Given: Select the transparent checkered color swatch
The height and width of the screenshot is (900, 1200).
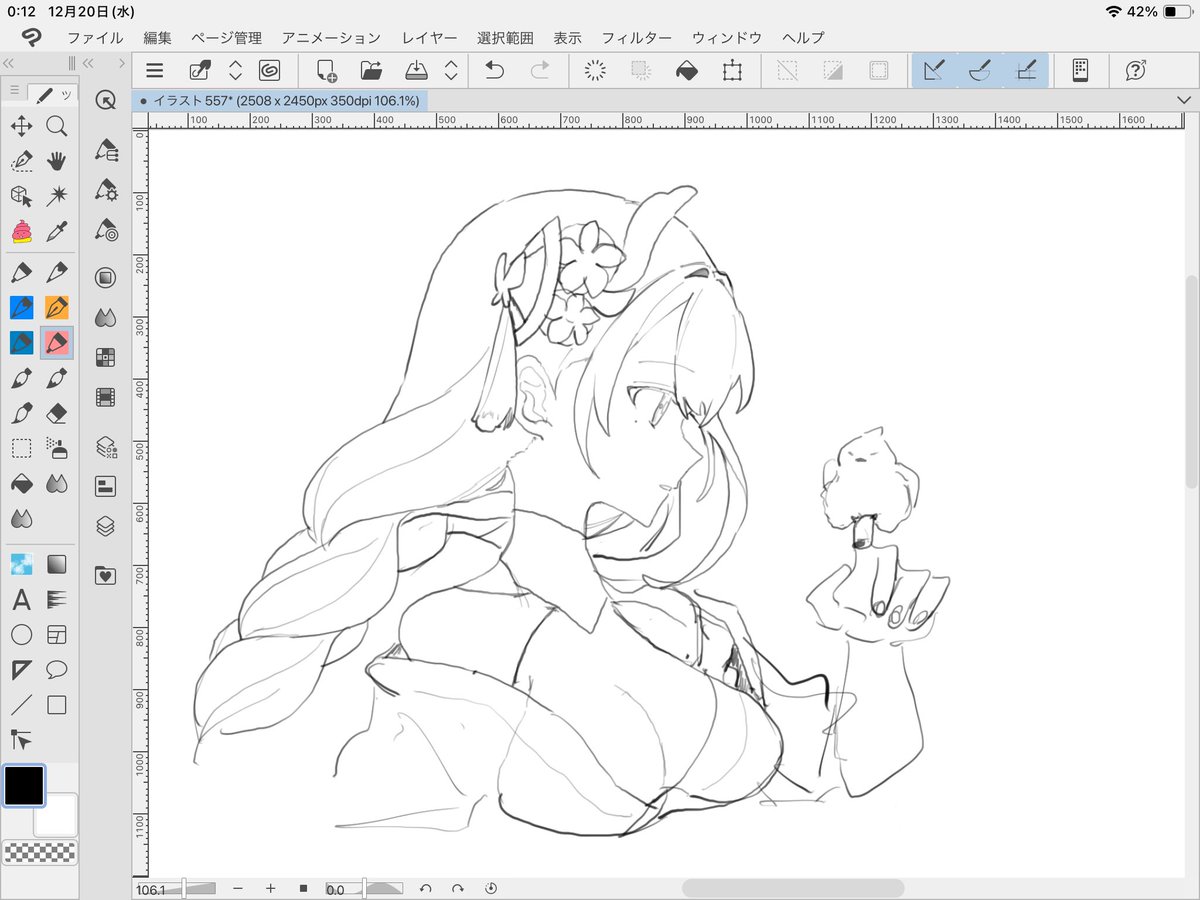Looking at the screenshot, I should (40, 852).
